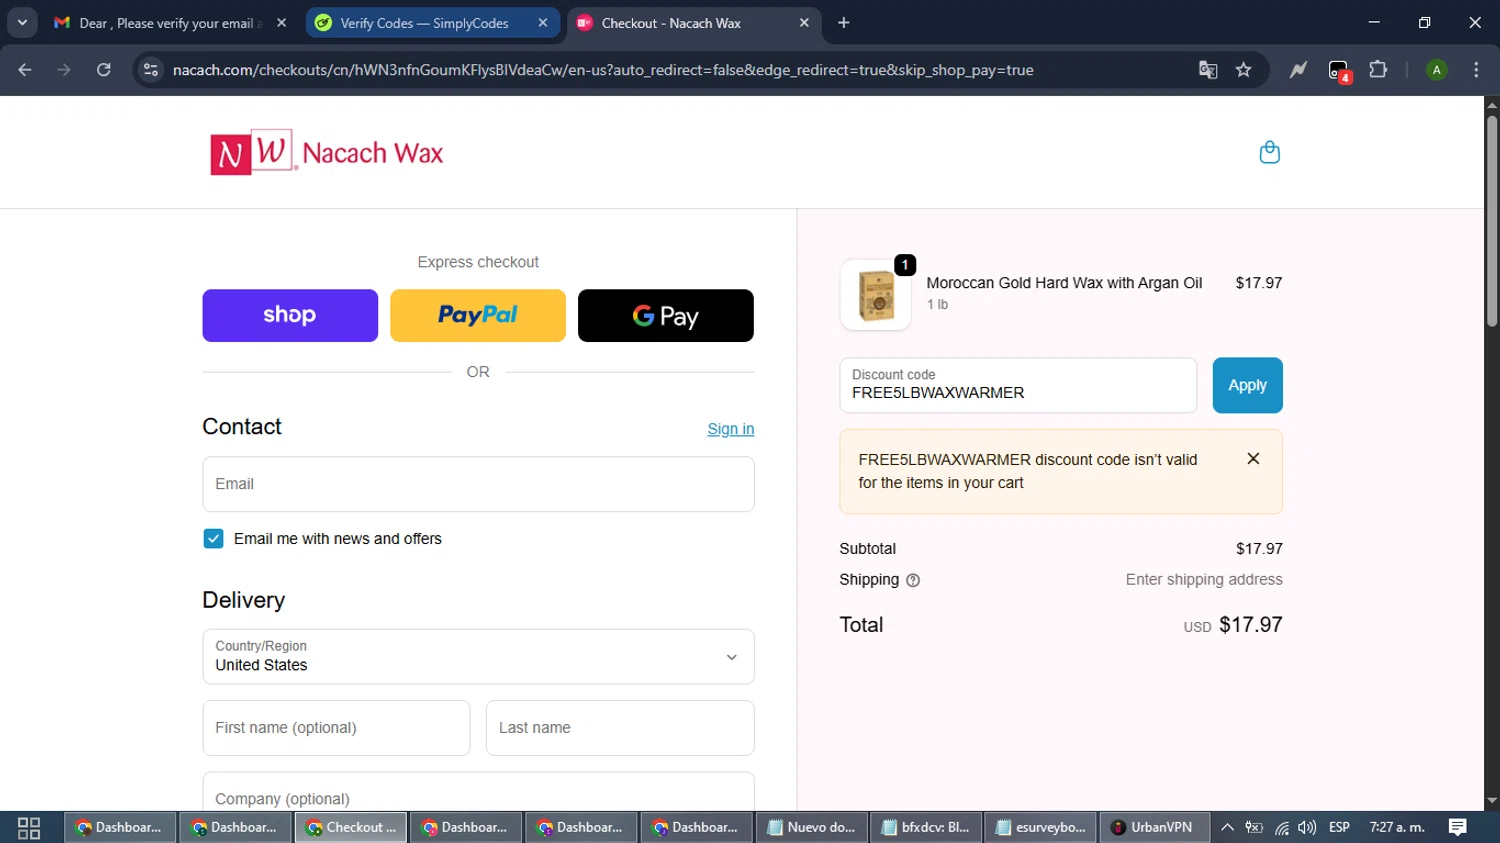Click the translate page icon
This screenshot has width=1500, height=843.
[x=1208, y=70]
